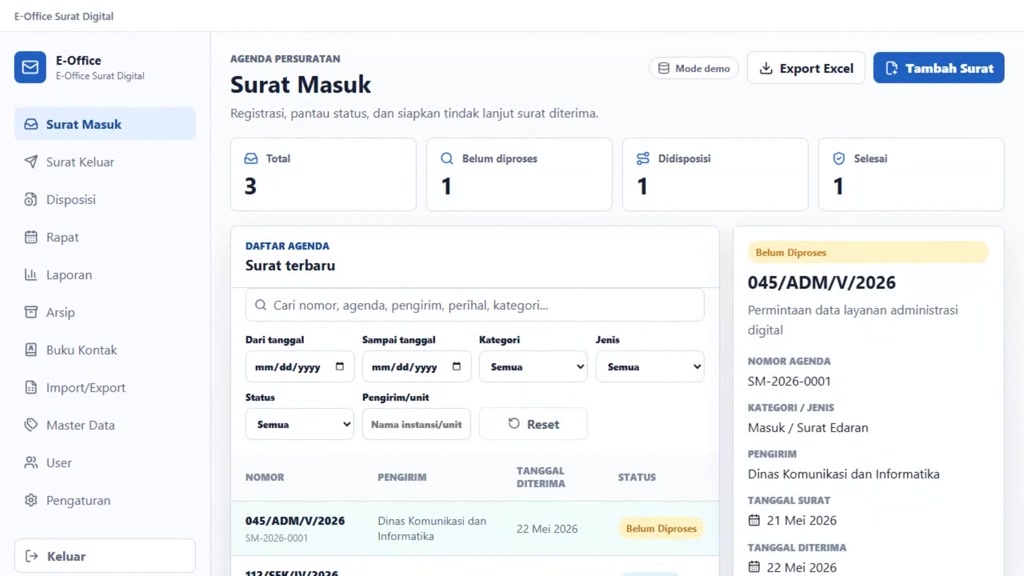Click Belum Diproses status badge in table row
This screenshot has height=576, width=1024.
661,528
